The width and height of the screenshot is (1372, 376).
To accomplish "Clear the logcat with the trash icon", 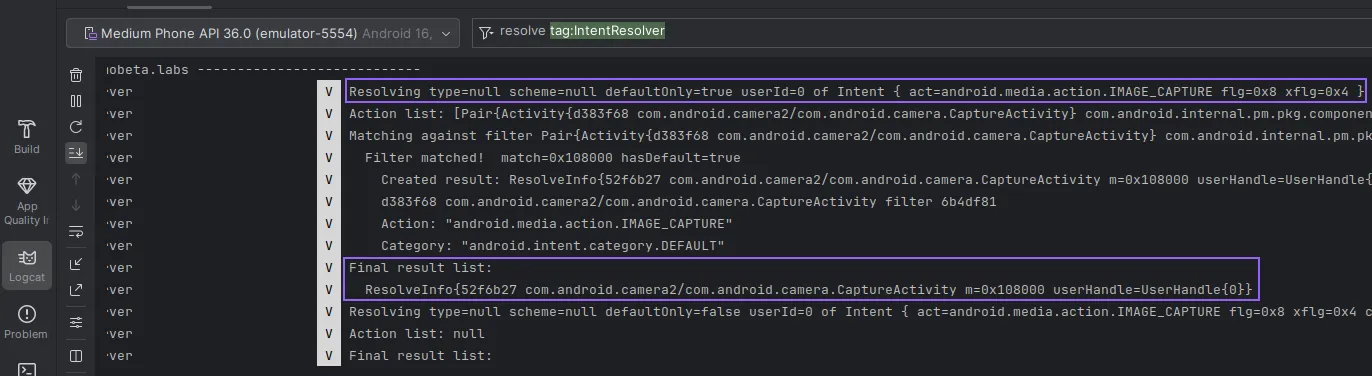I will 76,75.
